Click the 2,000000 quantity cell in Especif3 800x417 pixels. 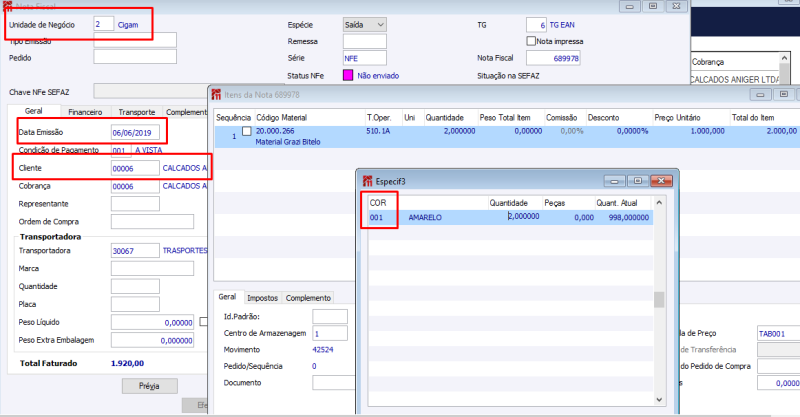523,216
